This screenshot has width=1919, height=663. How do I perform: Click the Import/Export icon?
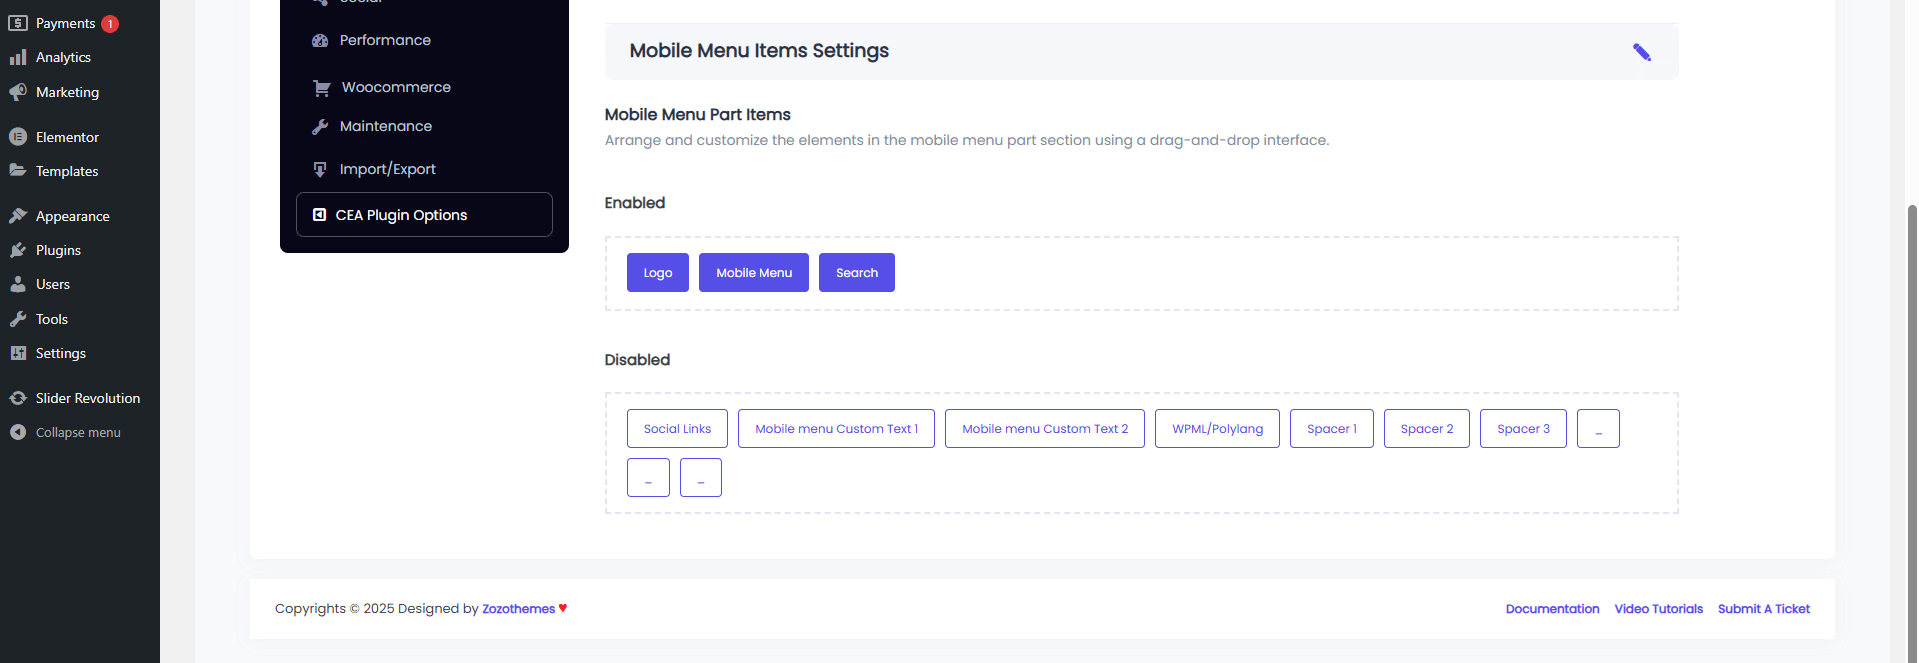tap(320, 169)
